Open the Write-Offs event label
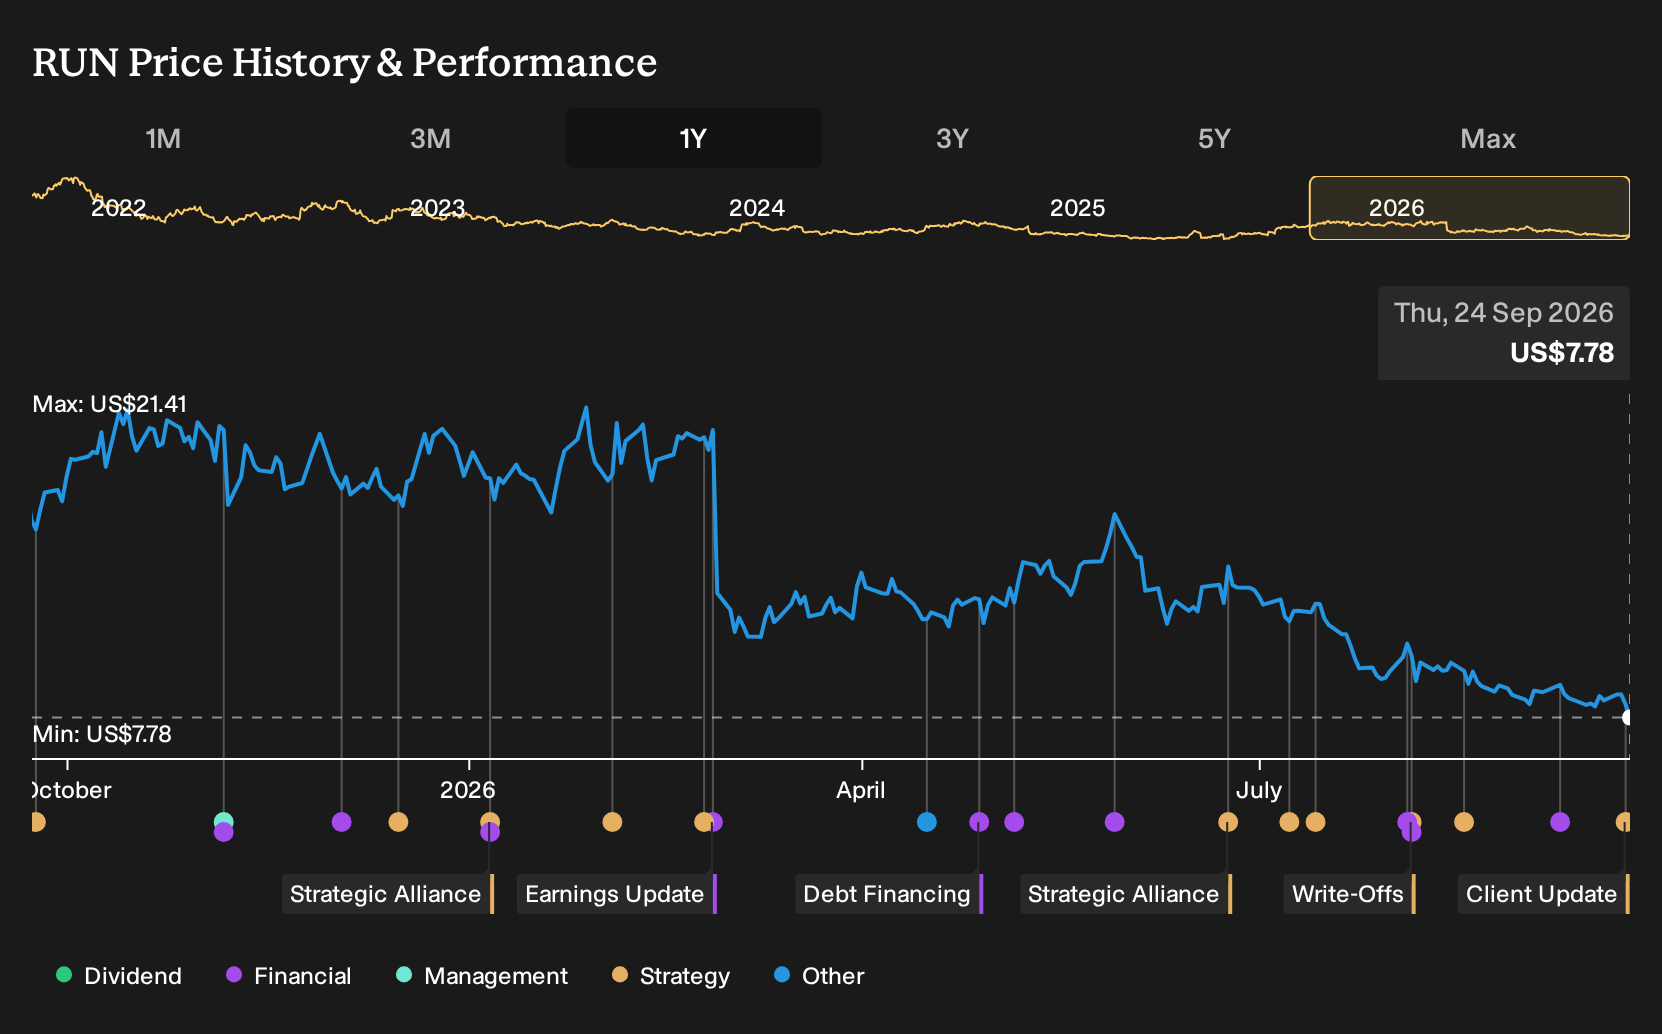Image resolution: width=1662 pixels, height=1034 pixels. 1350,894
